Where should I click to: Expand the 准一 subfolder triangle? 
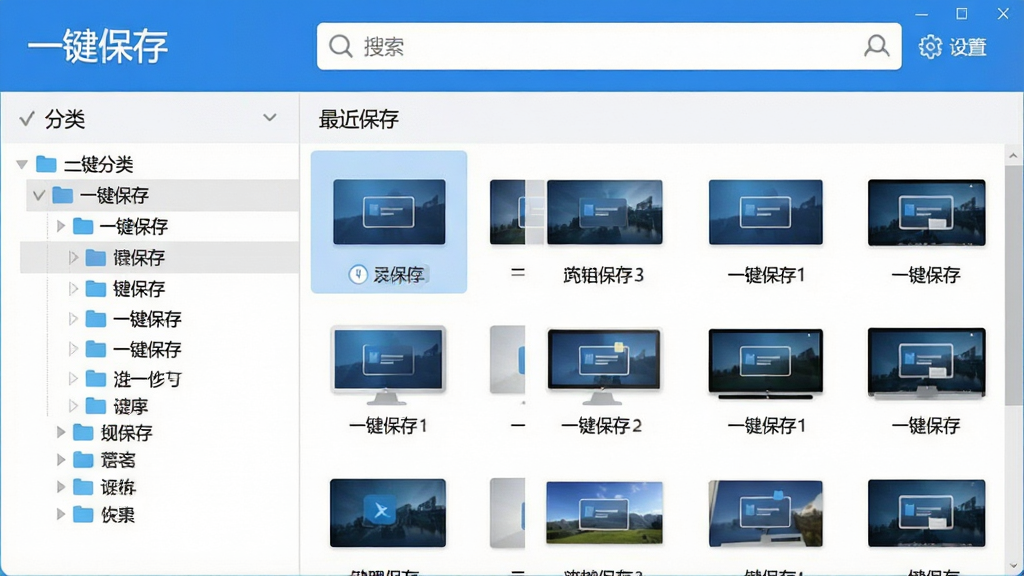73,379
